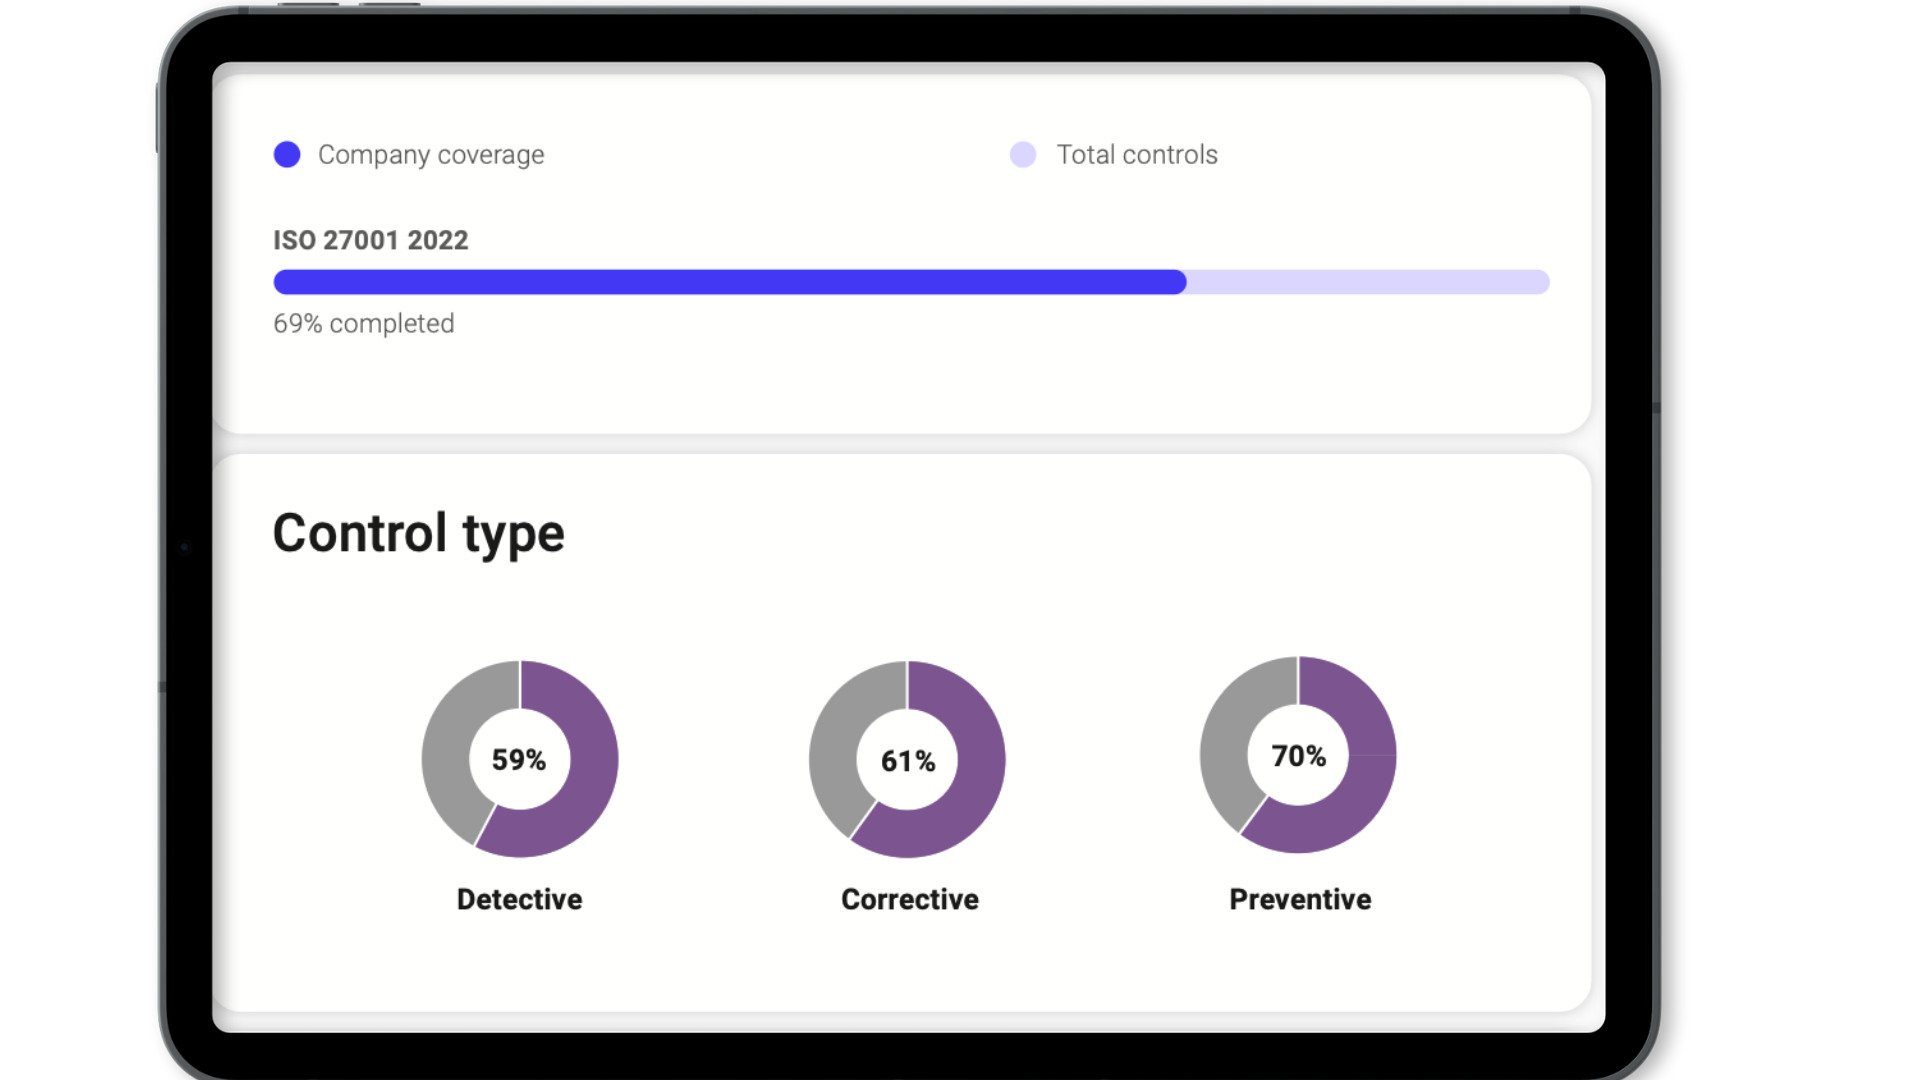Screen dimensions: 1920x1080
Task: Select the Total controls legend label
Action: coord(1137,155)
